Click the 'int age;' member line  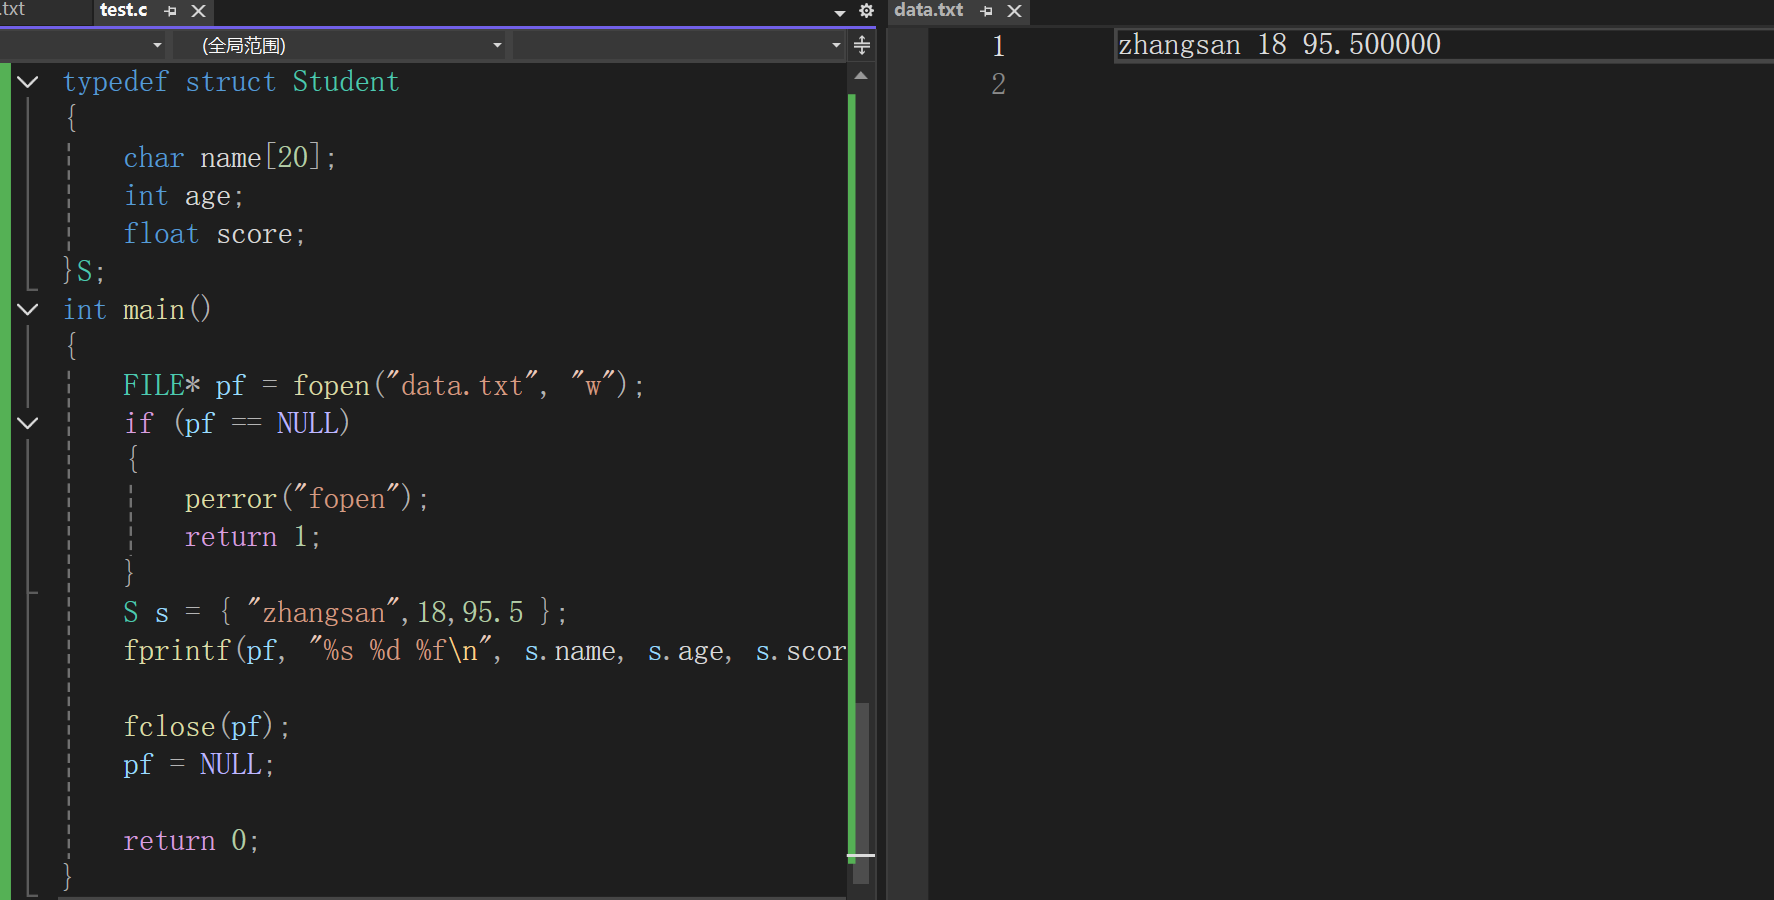(184, 196)
